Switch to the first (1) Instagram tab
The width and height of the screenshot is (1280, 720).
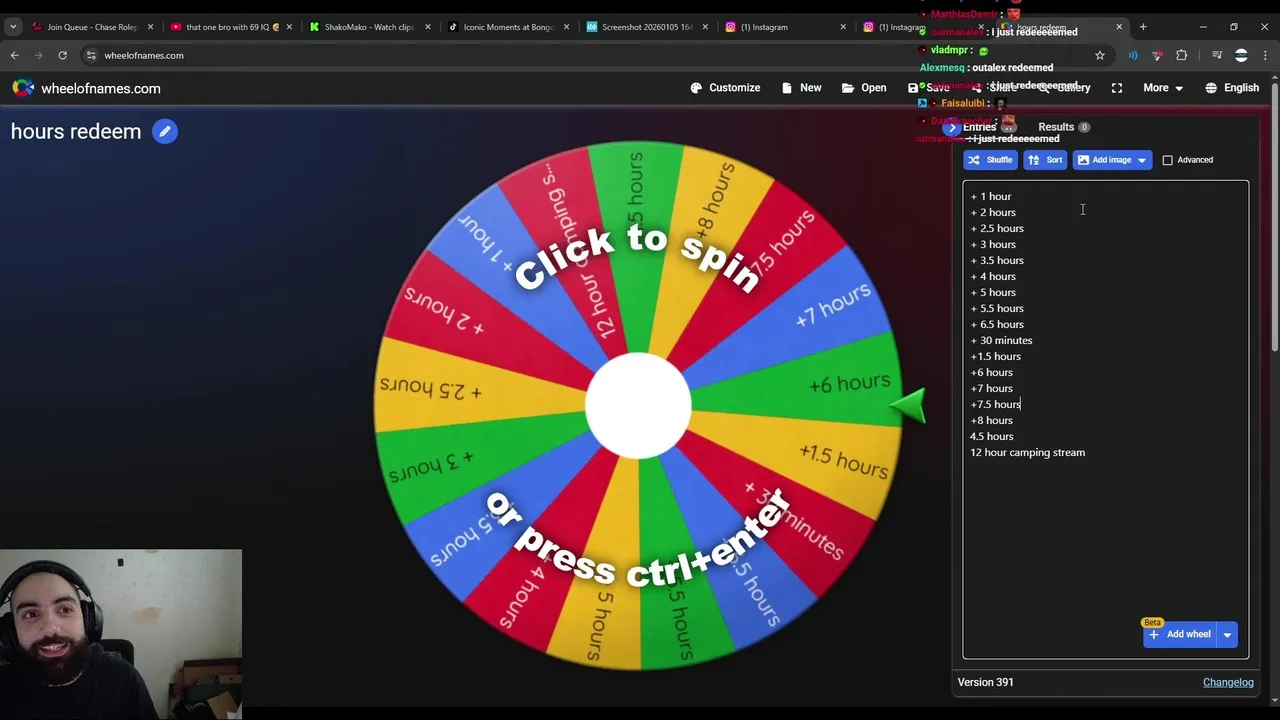tap(784, 27)
